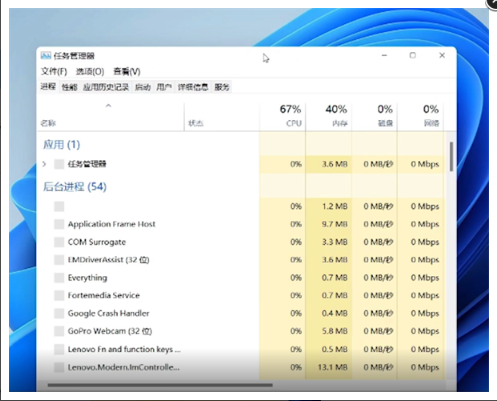
Task: Select the 应用 (1) group header
Action: point(62,145)
